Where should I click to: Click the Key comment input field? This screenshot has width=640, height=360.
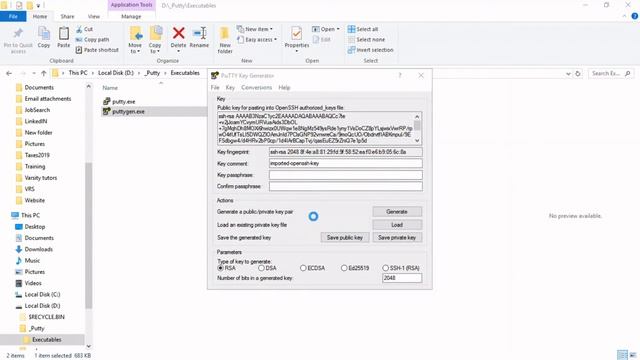tap(345, 163)
